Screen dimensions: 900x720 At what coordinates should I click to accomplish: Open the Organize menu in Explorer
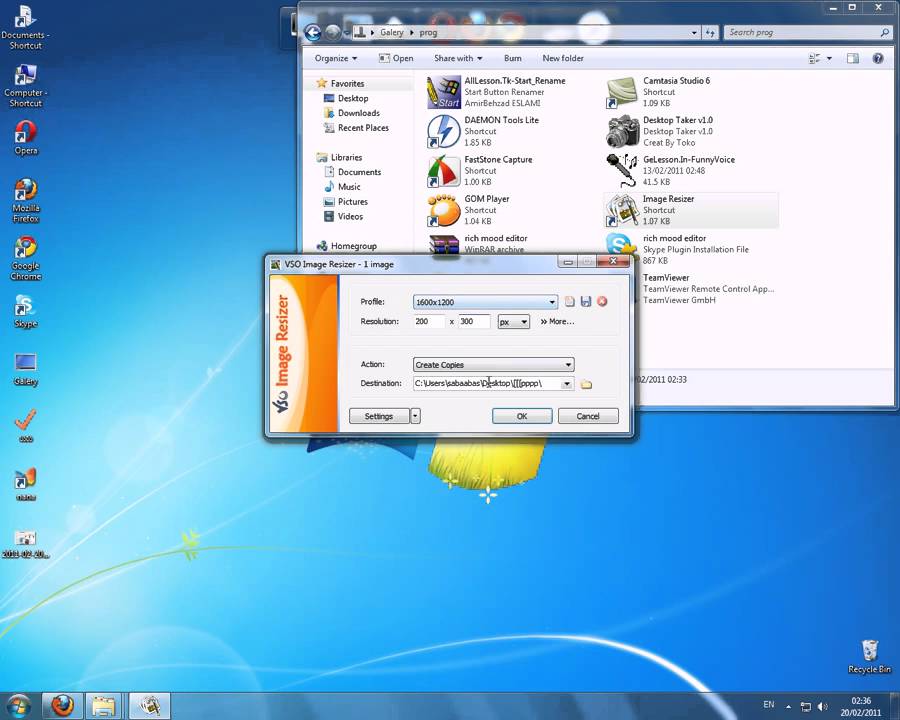336,58
